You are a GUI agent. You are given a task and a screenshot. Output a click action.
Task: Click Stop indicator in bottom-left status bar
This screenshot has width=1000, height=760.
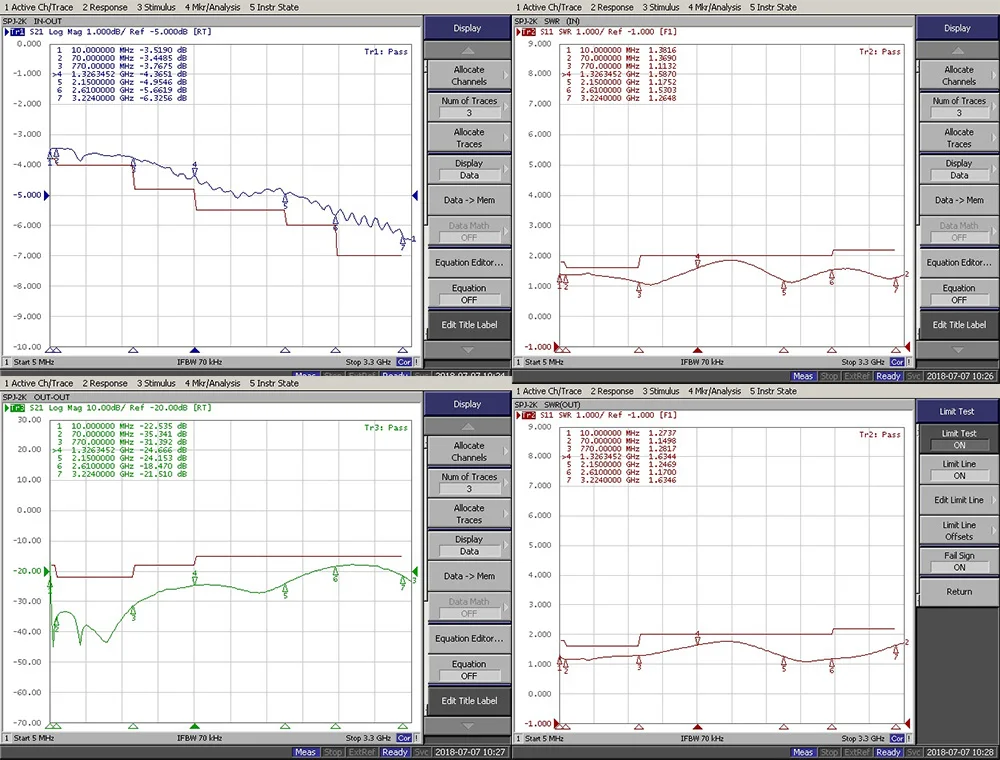coord(333,752)
